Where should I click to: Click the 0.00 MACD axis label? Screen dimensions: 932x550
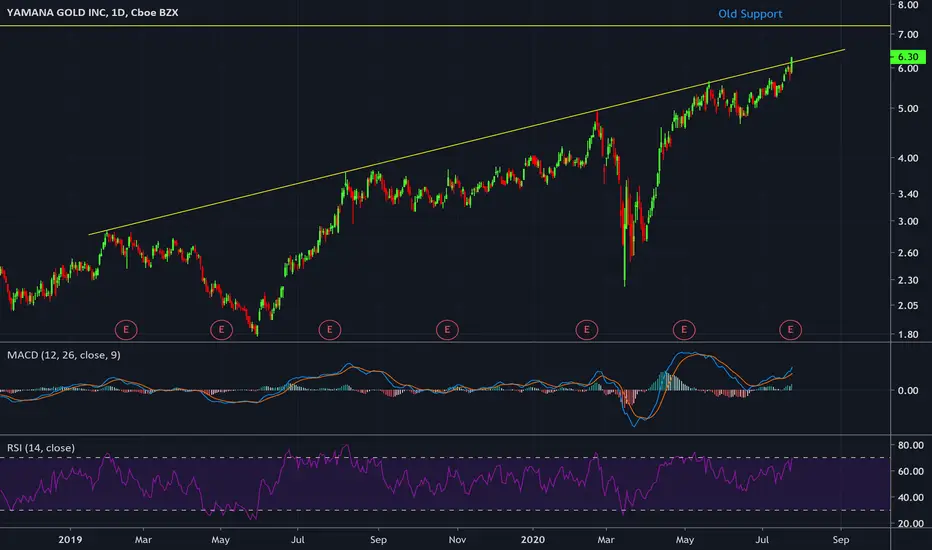coord(908,391)
